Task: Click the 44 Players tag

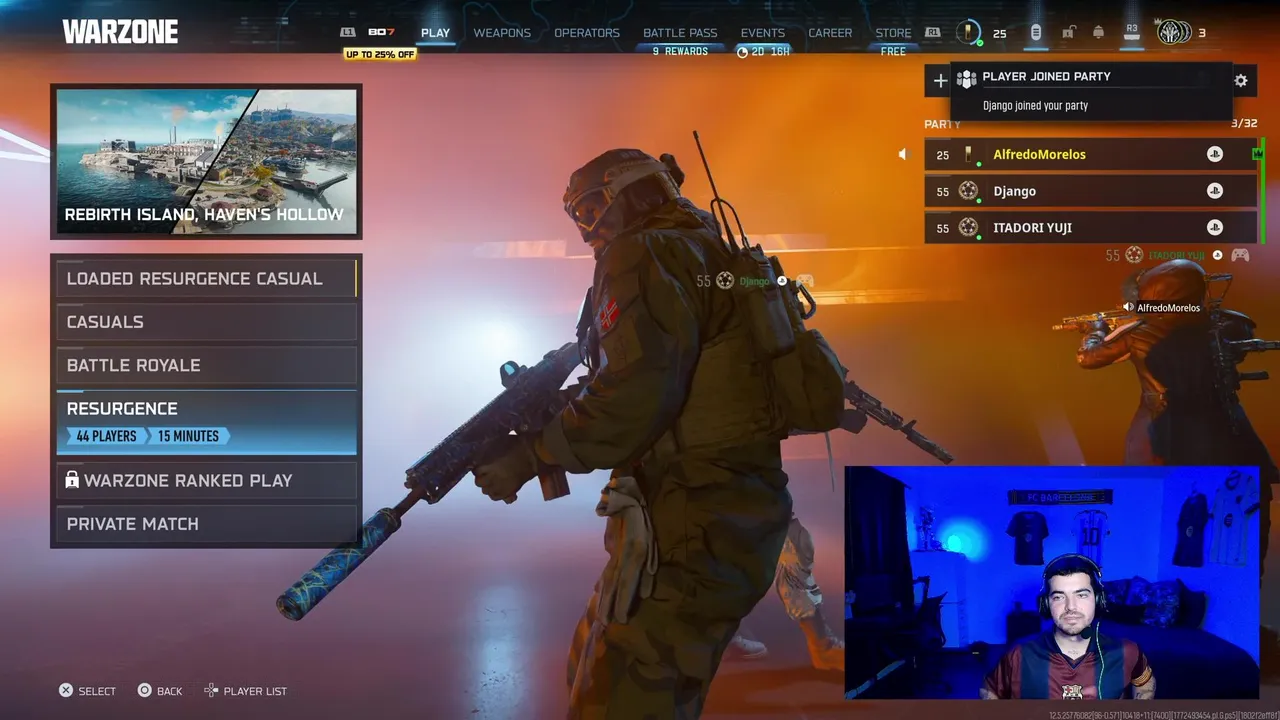Action: click(106, 436)
